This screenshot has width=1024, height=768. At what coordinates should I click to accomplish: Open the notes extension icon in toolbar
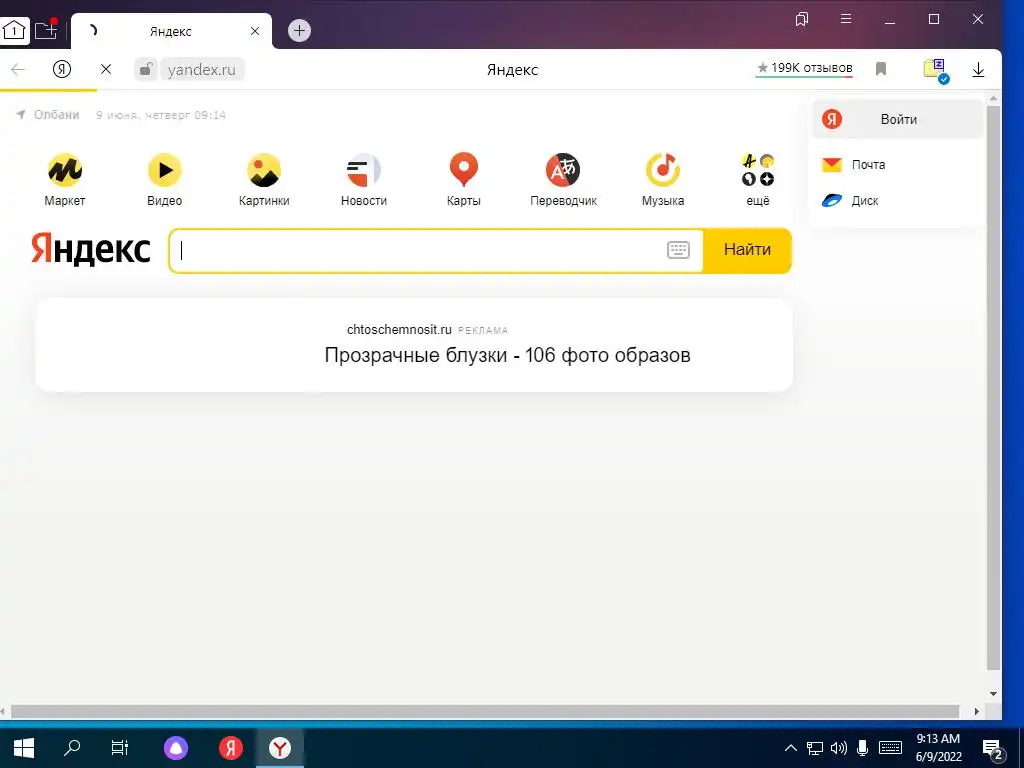(x=936, y=70)
